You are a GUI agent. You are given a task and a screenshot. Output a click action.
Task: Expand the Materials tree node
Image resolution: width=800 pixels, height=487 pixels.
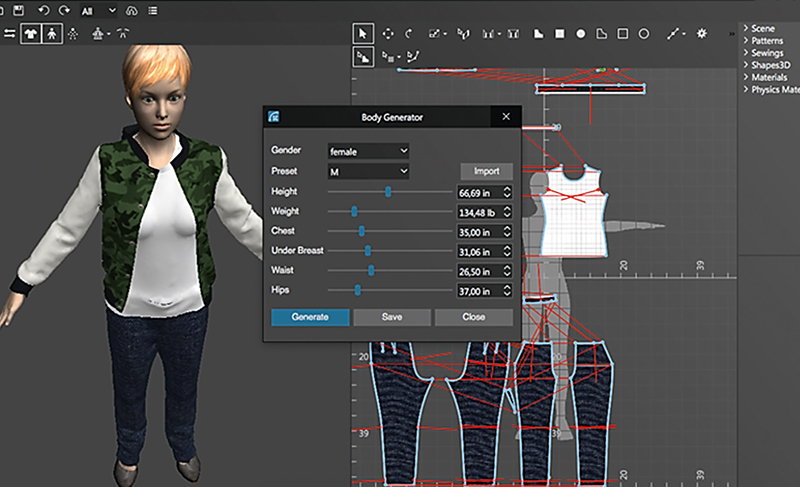tap(745, 76)
